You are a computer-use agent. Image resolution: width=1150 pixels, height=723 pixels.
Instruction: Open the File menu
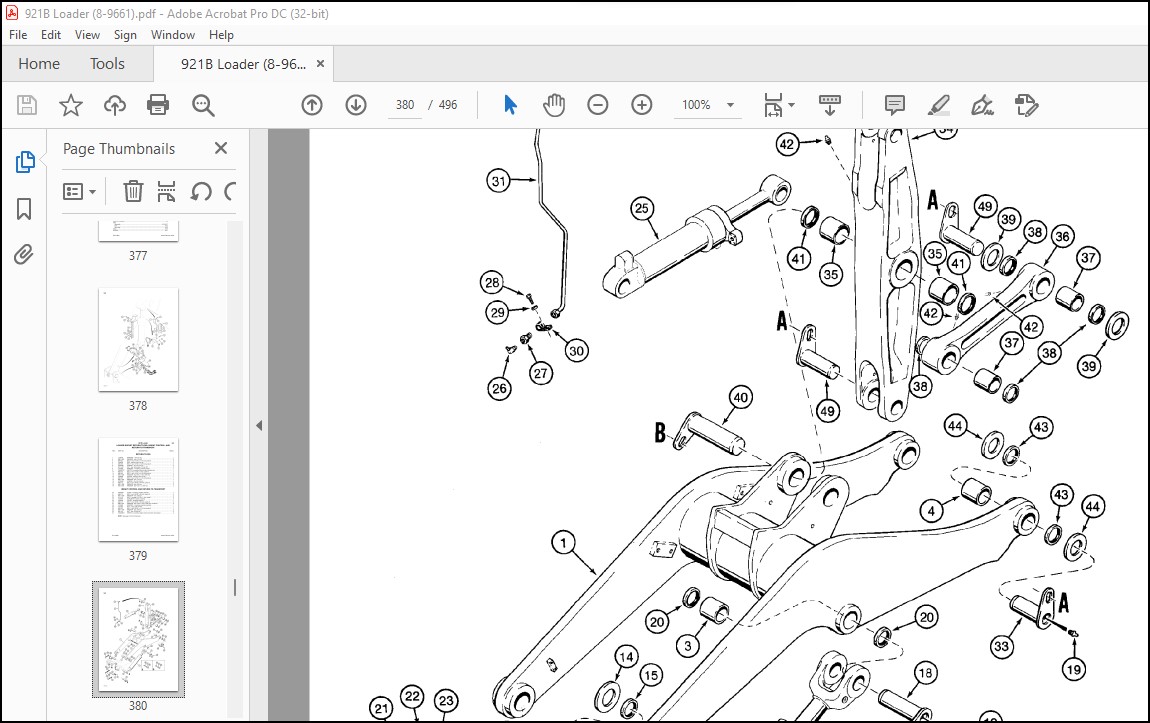[18, 34]
